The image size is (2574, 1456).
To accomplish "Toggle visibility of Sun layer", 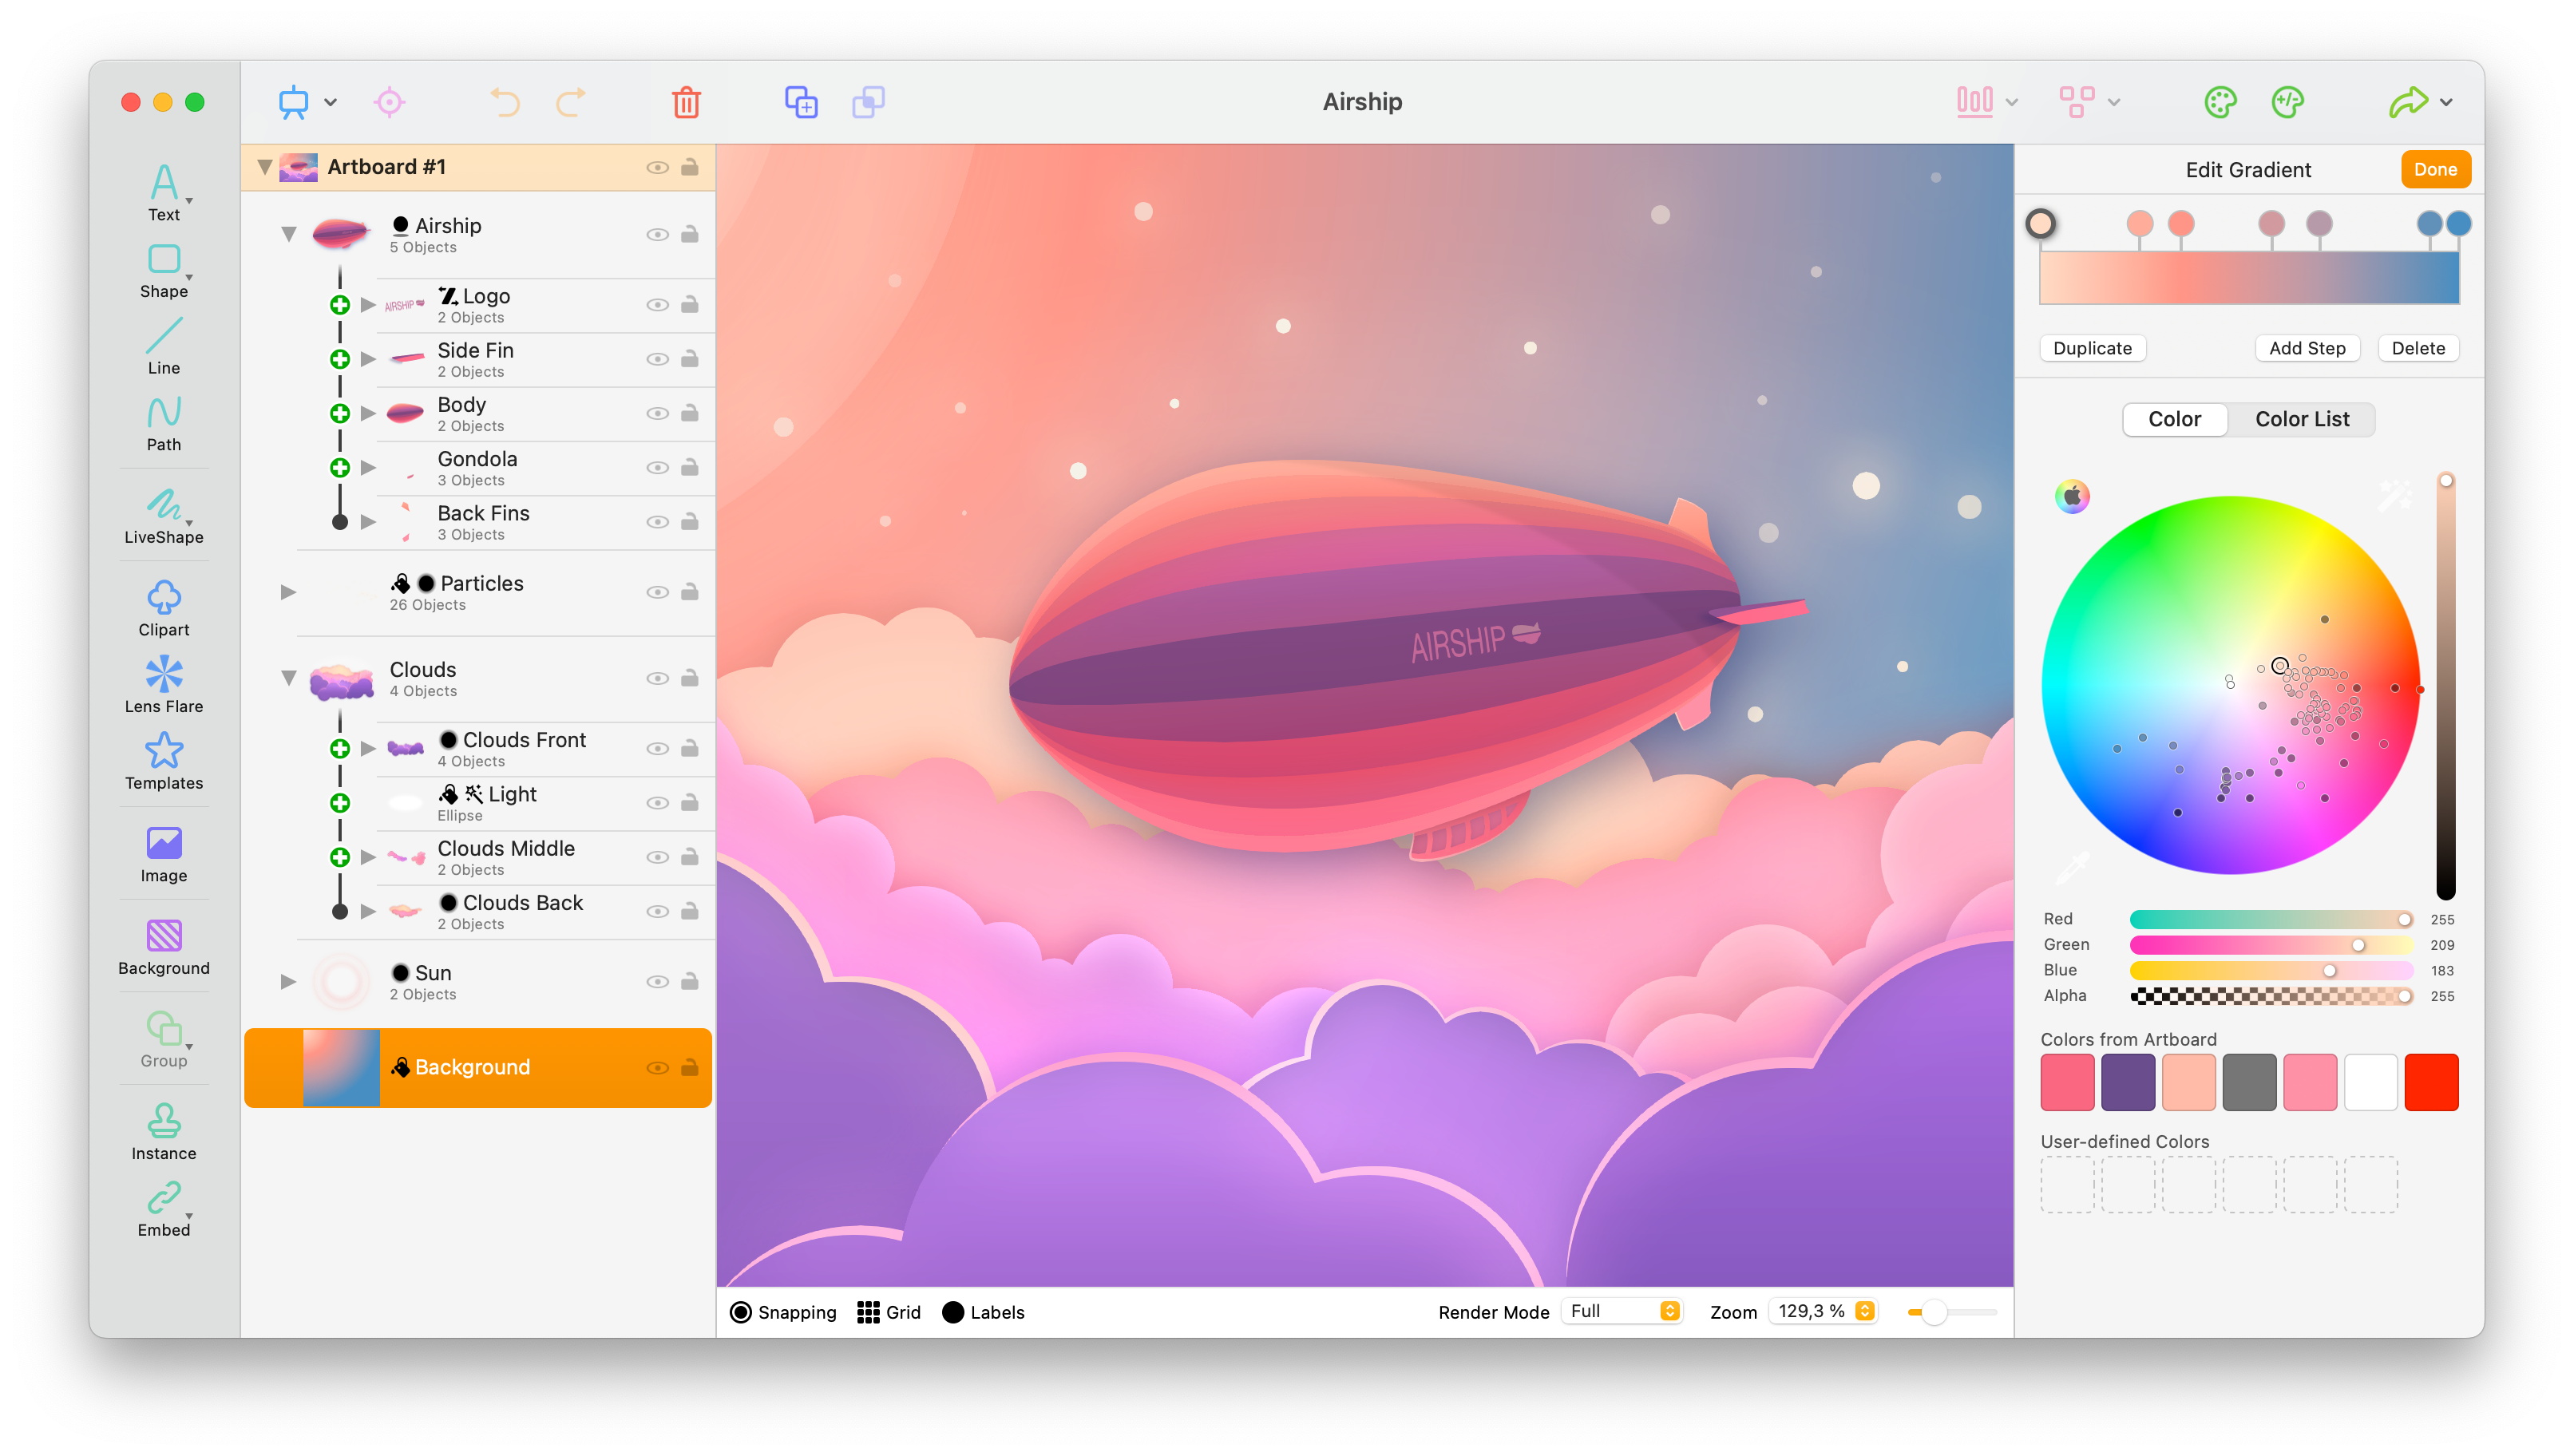I will [x=657, y=982].
